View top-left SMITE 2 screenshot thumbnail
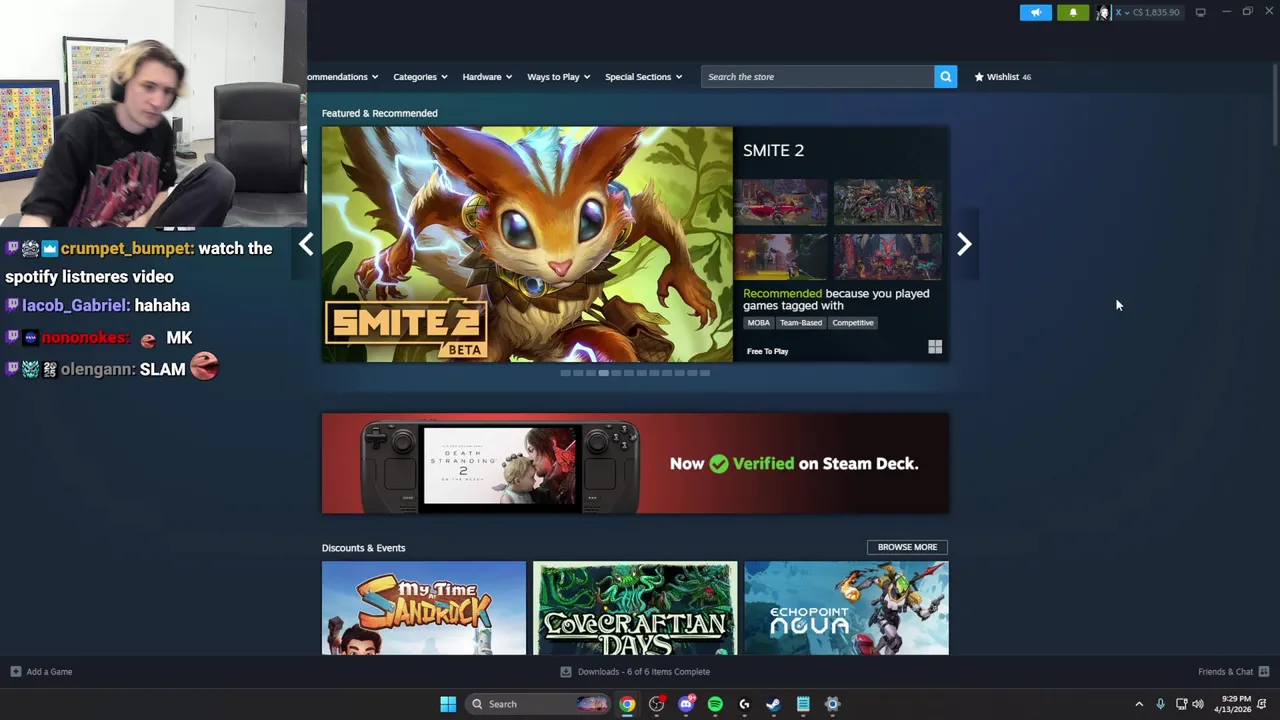This screenshot has height=720, width=1280. [x=781, y=203]
